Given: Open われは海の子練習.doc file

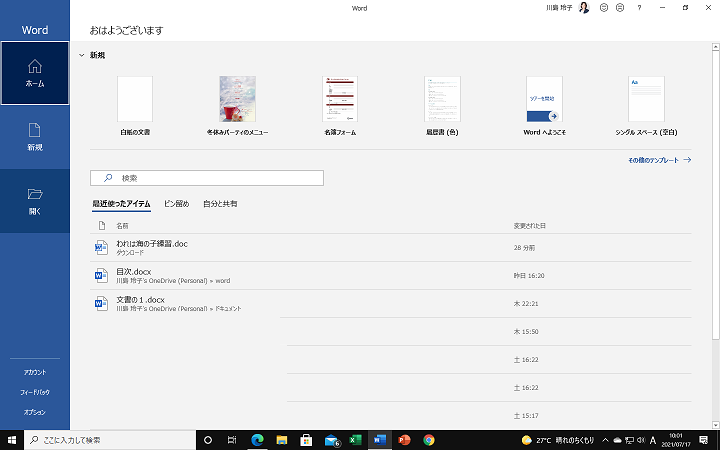Looking at the screenshot, I should click(x=391, y=248).
